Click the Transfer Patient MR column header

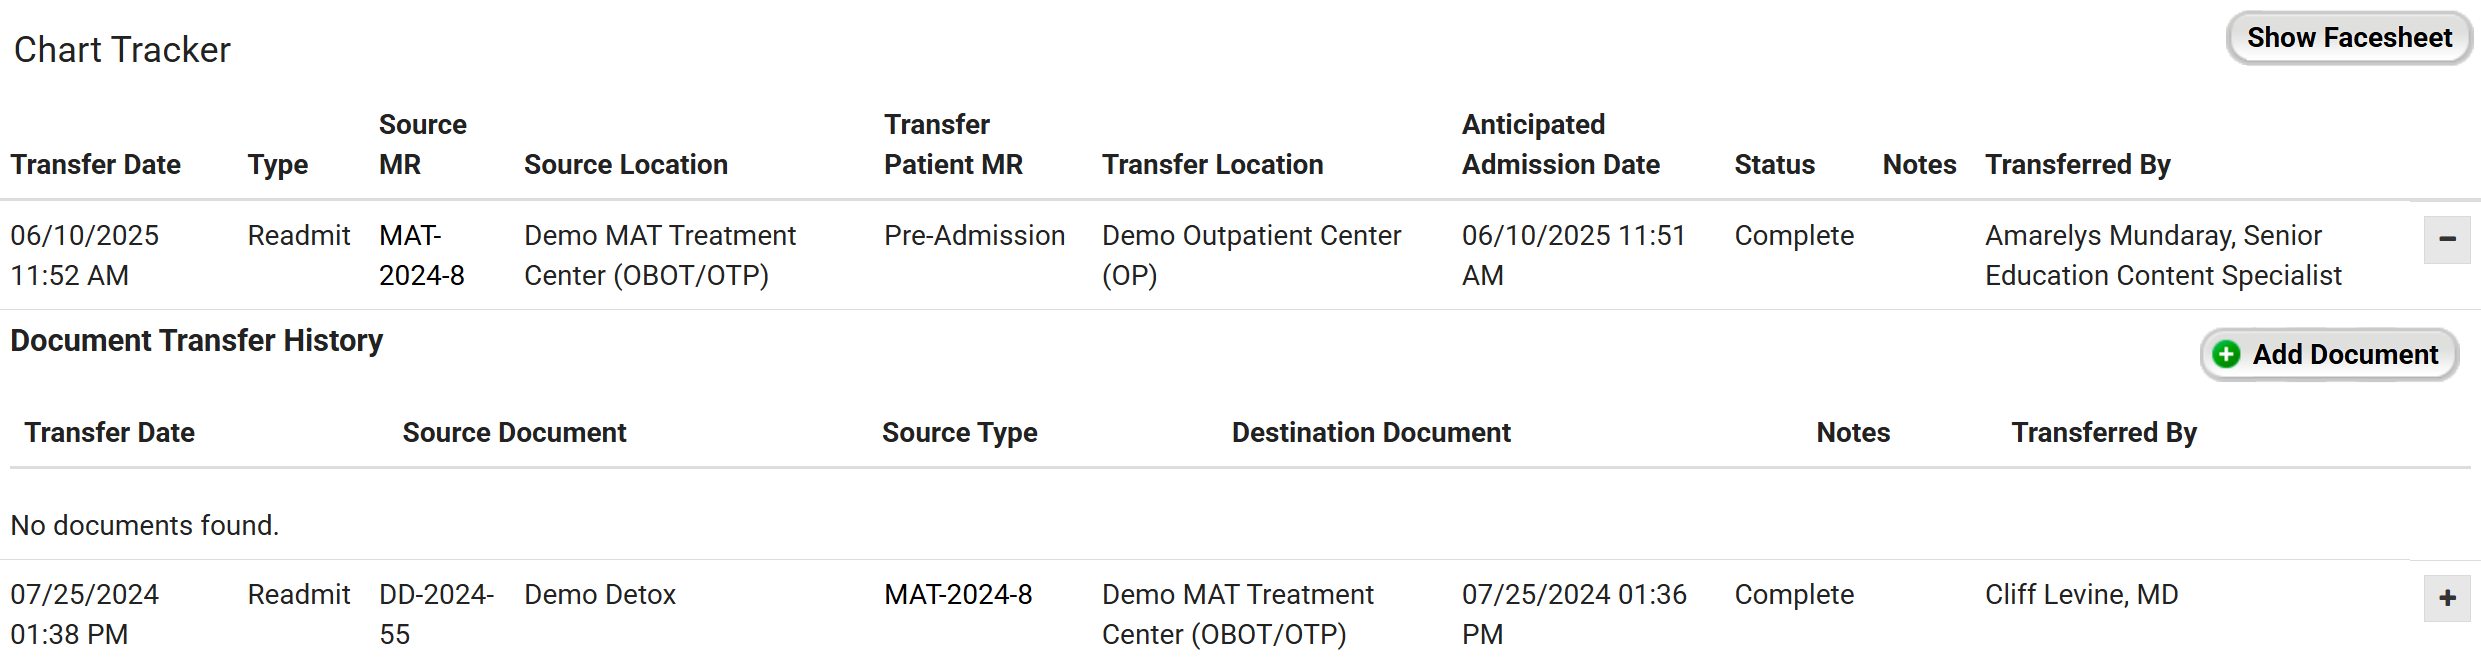tap(952, 145)
